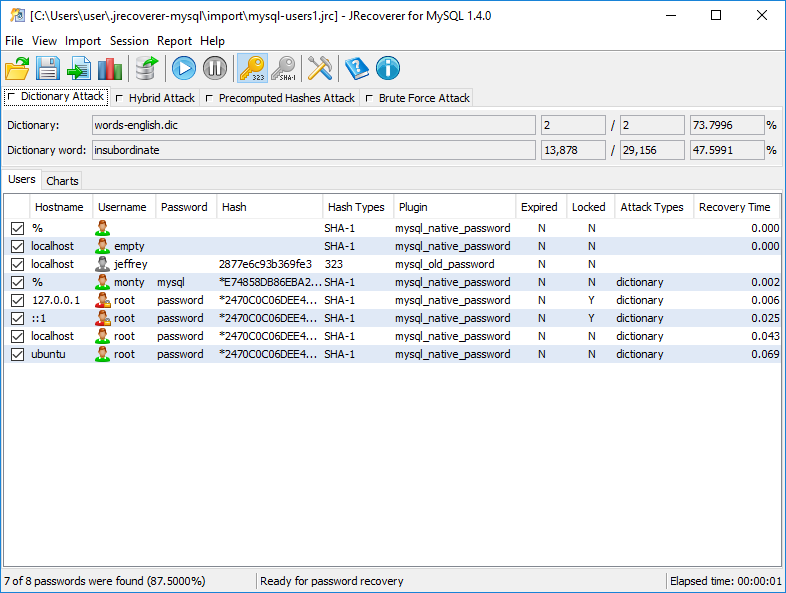The image size is (786, 593).
Task: Select the mysql_old_password plugin cell
Action: coord(445,264)
